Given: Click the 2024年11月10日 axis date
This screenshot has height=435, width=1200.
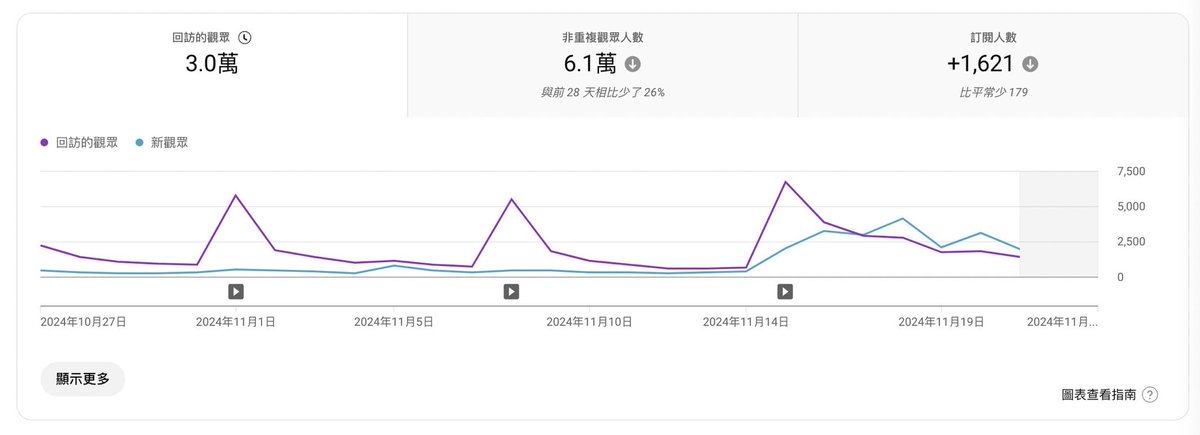Looking at the screenshot, I should click(589, 322).
